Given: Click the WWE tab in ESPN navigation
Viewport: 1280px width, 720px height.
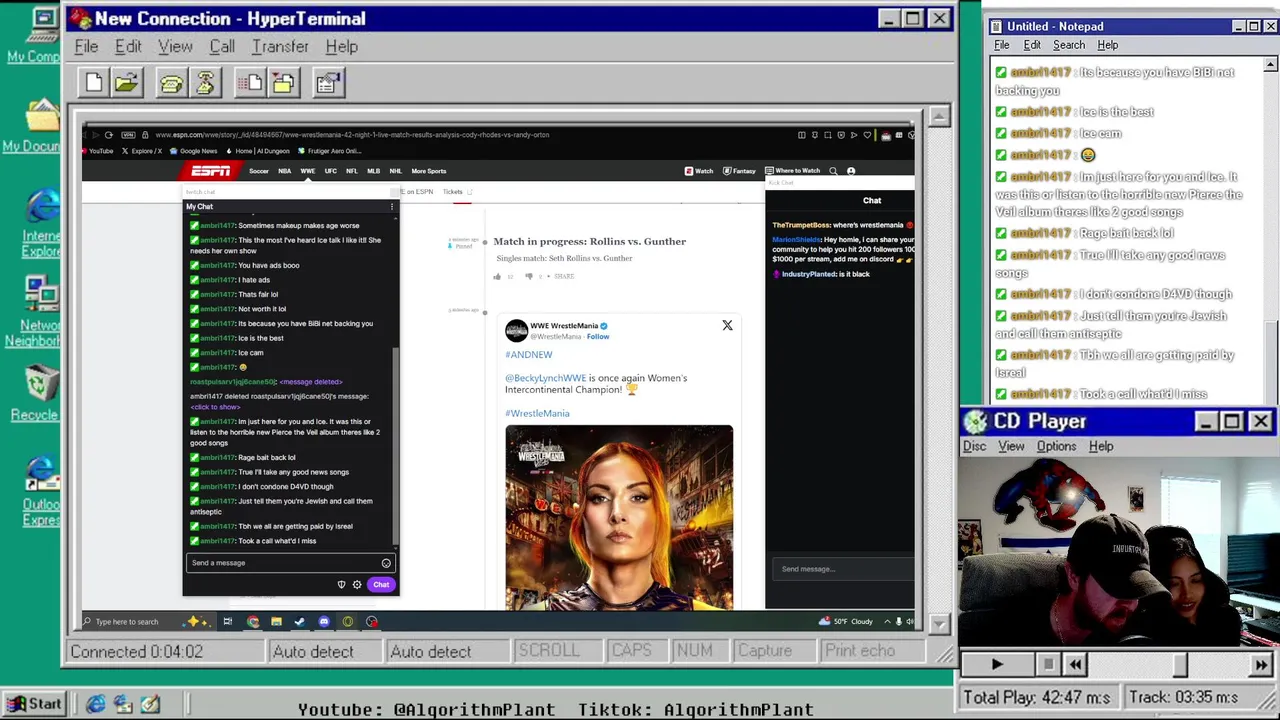Looking at the screenshot, I should point(307,171).
